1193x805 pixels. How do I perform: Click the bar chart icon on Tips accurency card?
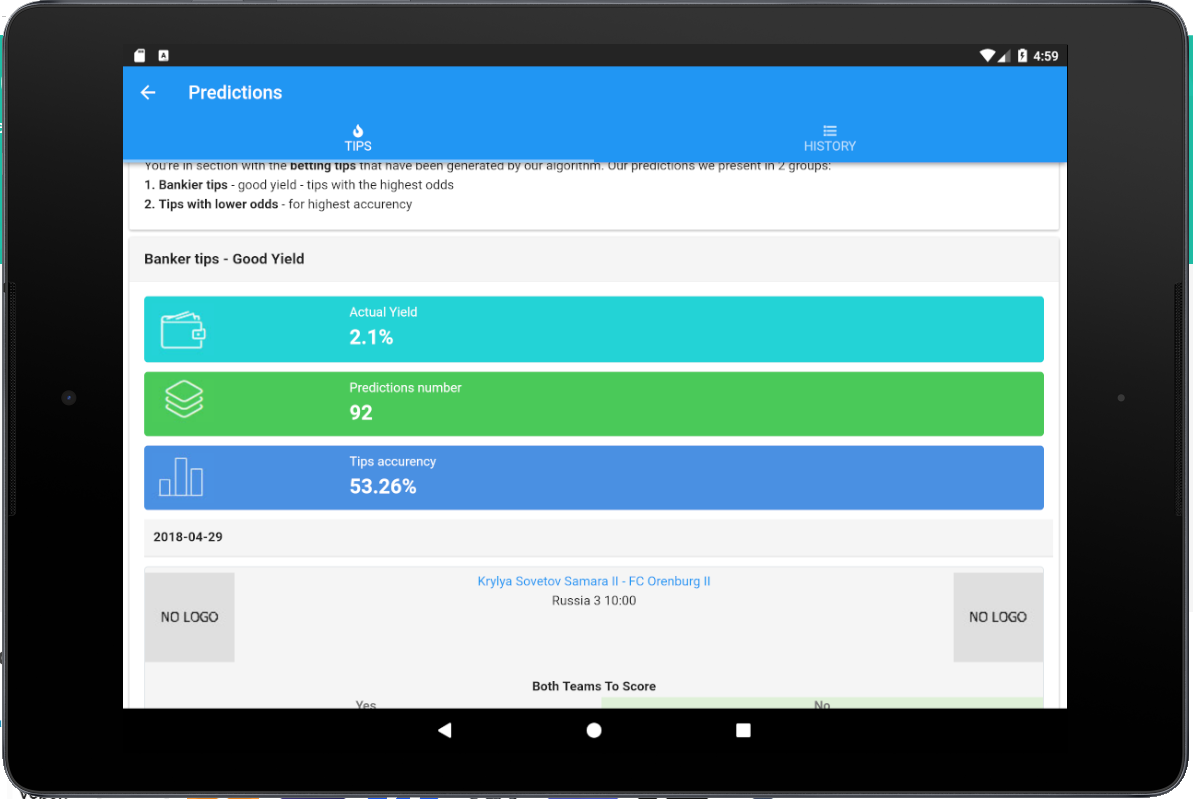(x=181, y=477)
